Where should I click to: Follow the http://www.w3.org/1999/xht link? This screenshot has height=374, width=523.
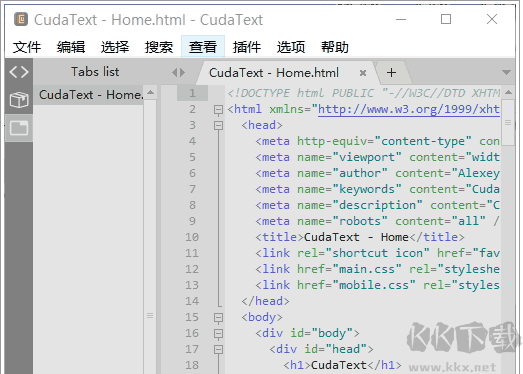click(409, 109)
